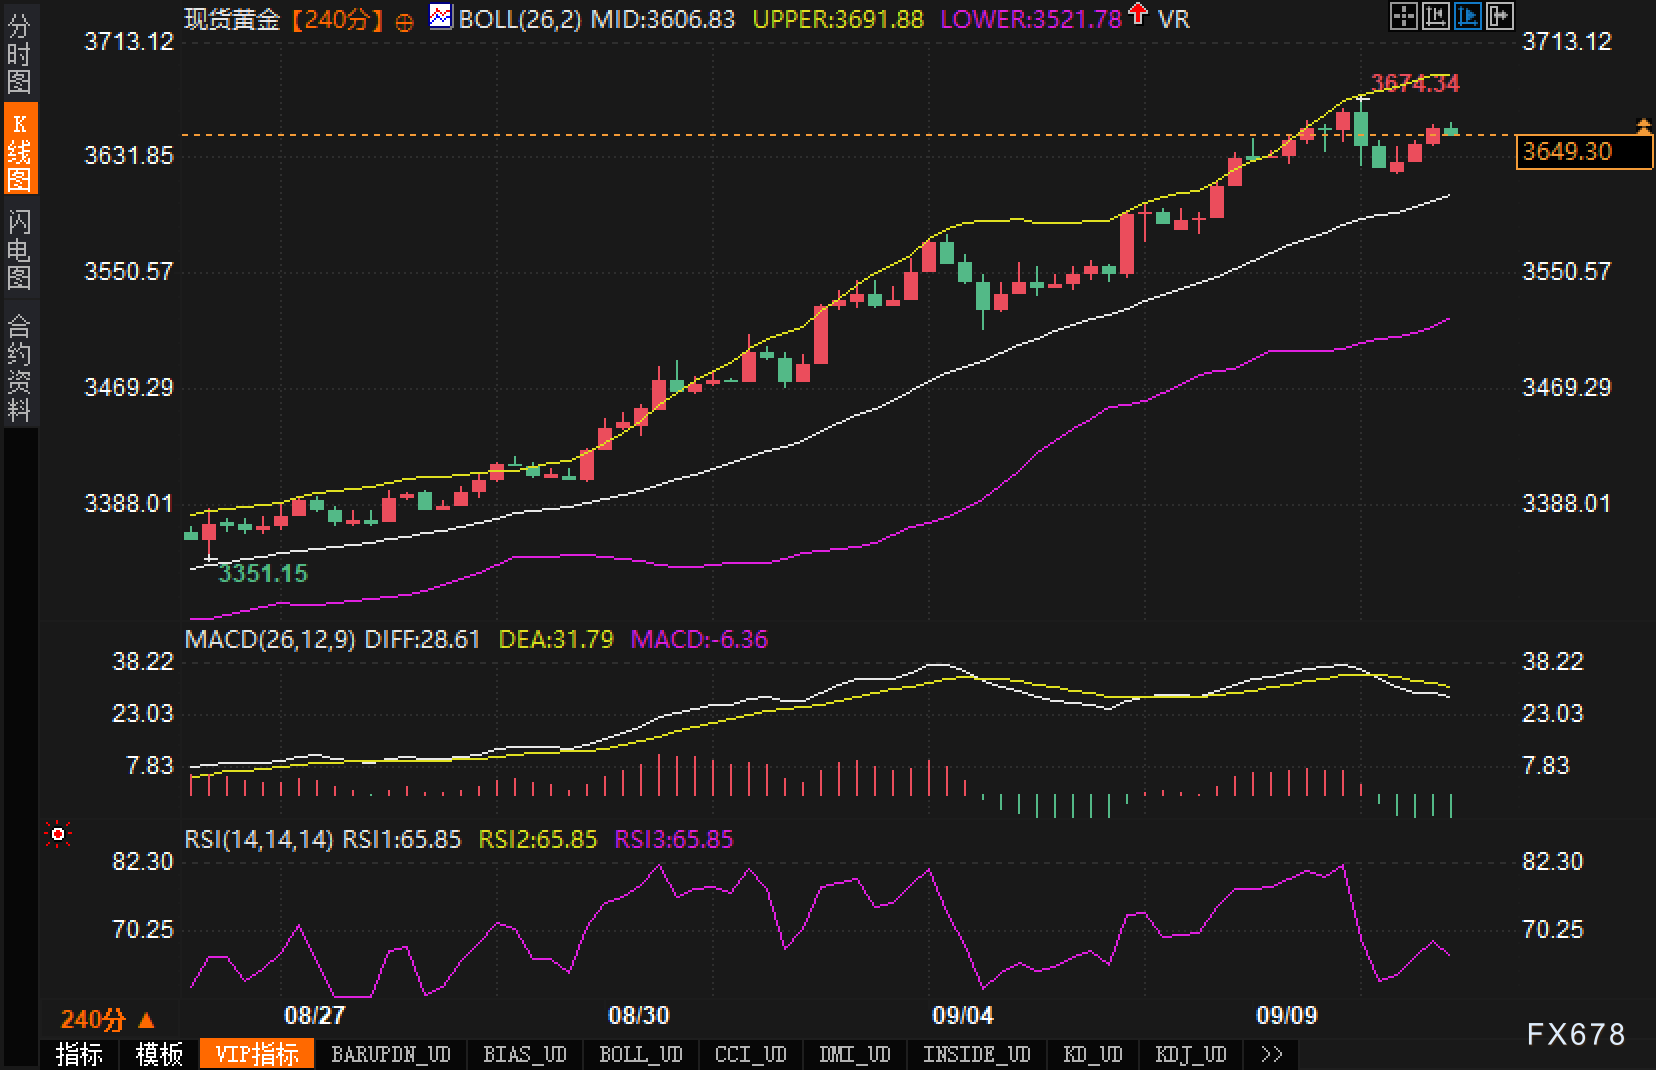Expand more indicators with the >> arrow
The image size is (1656, 1070).
[x=1272, y=1055]
